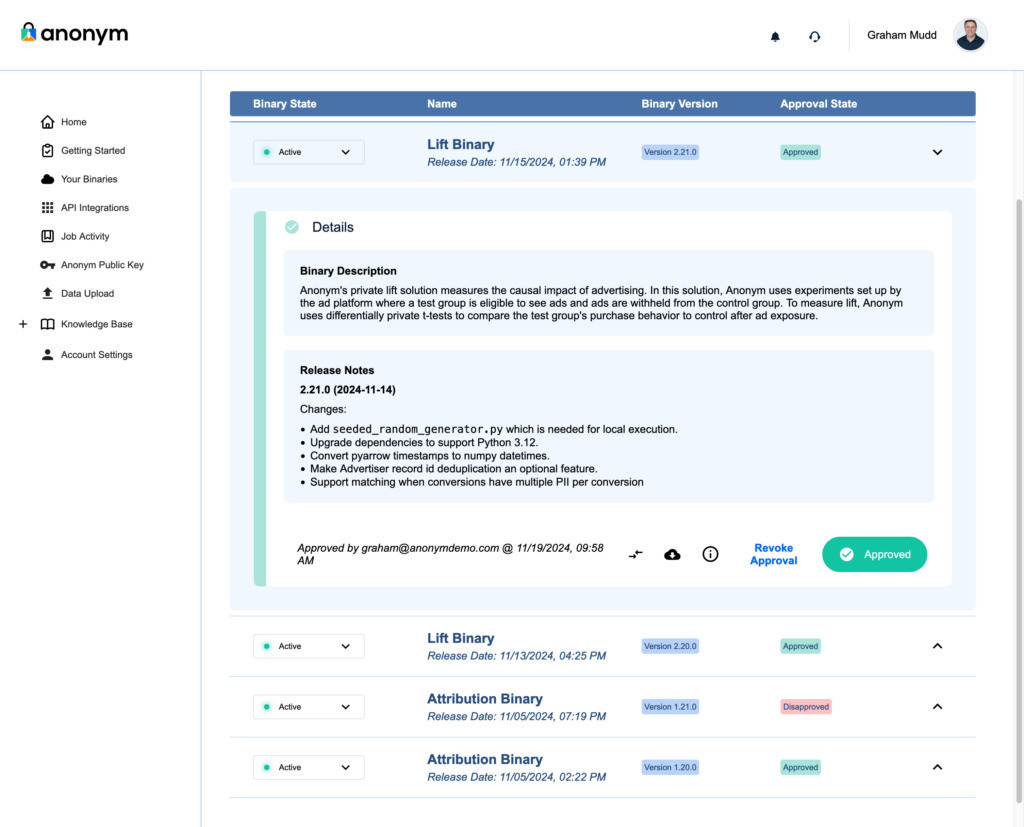Go to Data Upload page

[87, 293]
